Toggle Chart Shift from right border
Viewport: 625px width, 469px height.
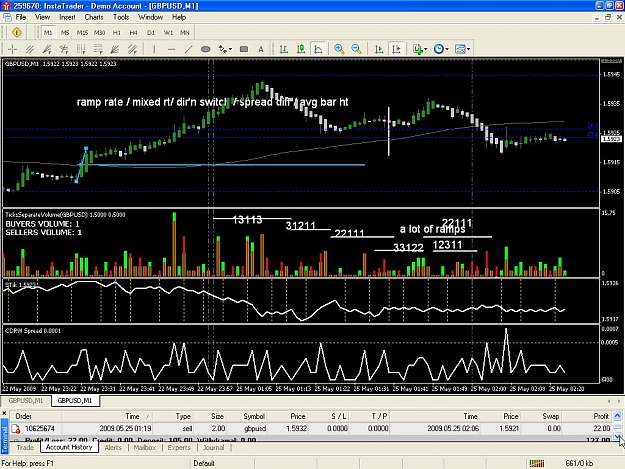click(396, 49)
